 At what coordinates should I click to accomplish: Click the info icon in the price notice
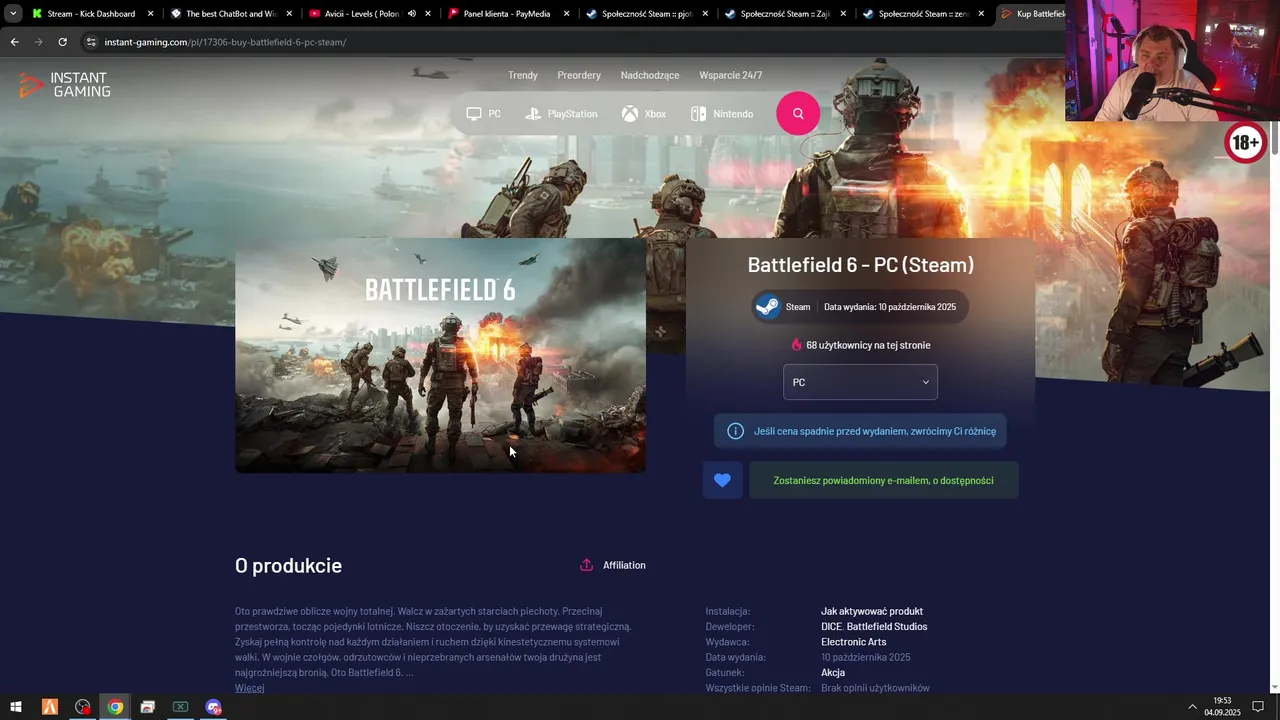click(x=735, y=431)
